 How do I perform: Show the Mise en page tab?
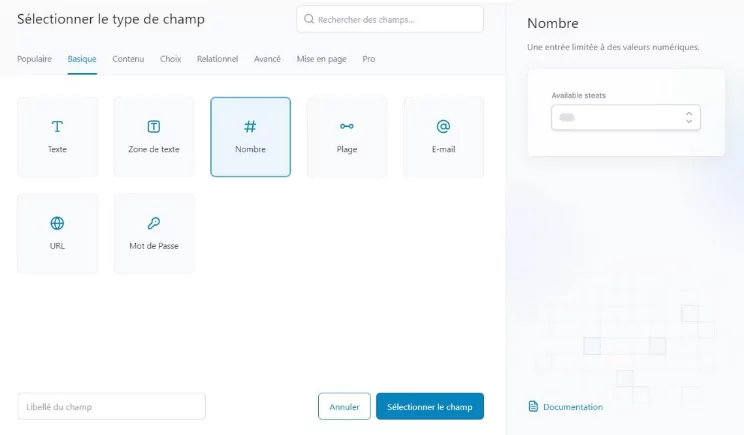pos(321,59)
